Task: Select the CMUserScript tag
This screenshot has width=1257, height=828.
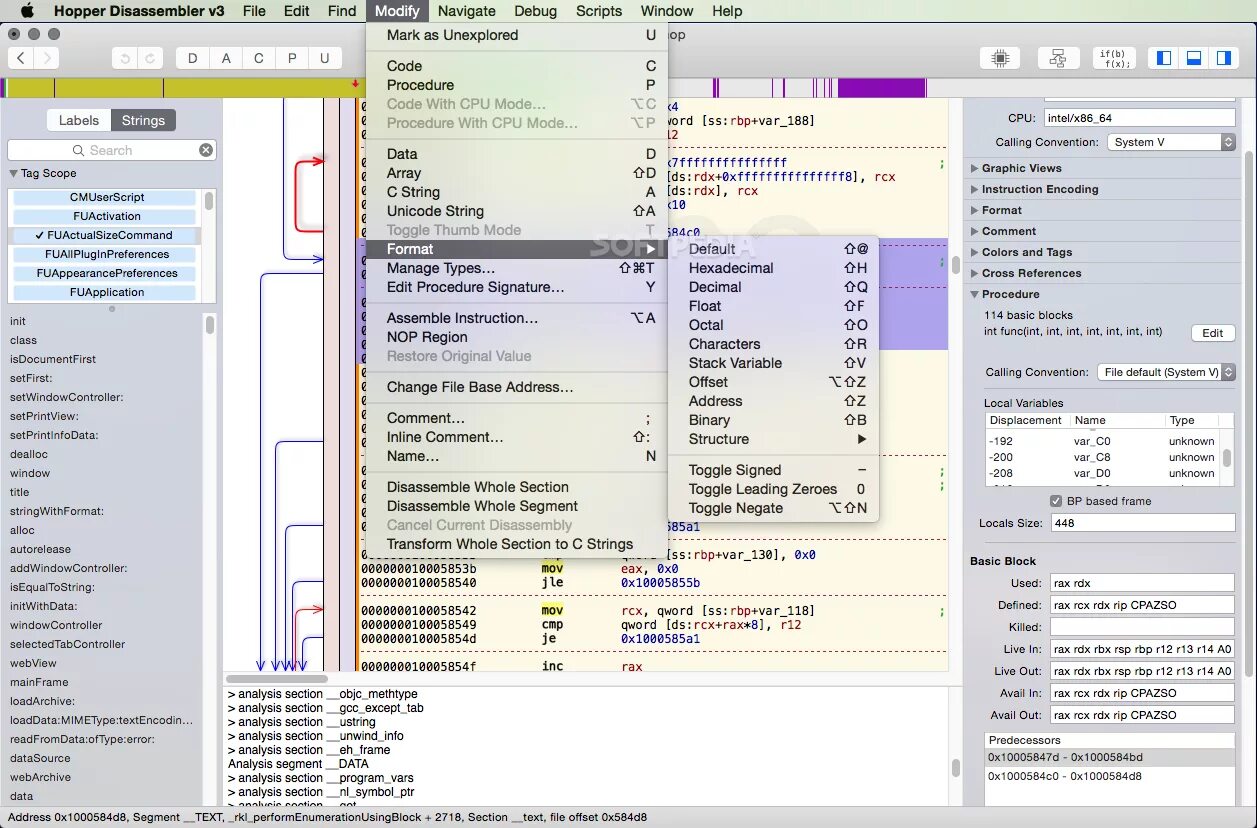Action: 107,197
